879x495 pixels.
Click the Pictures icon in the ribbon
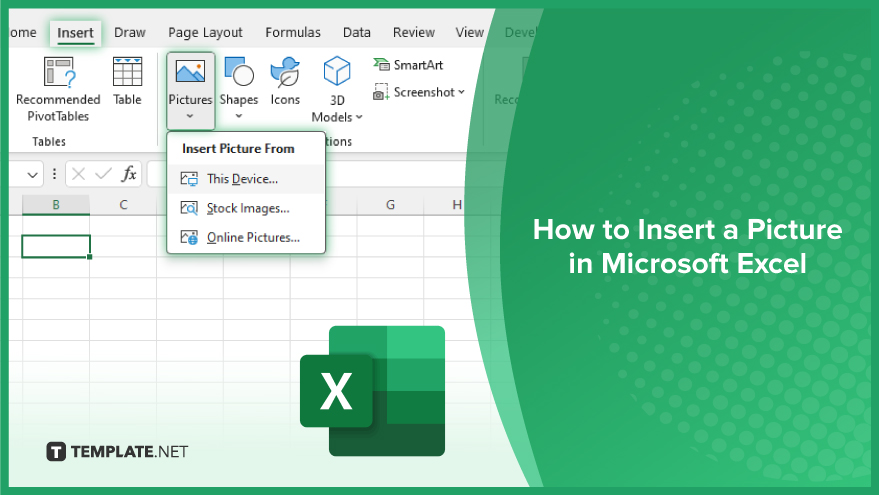tap(190, 71)
